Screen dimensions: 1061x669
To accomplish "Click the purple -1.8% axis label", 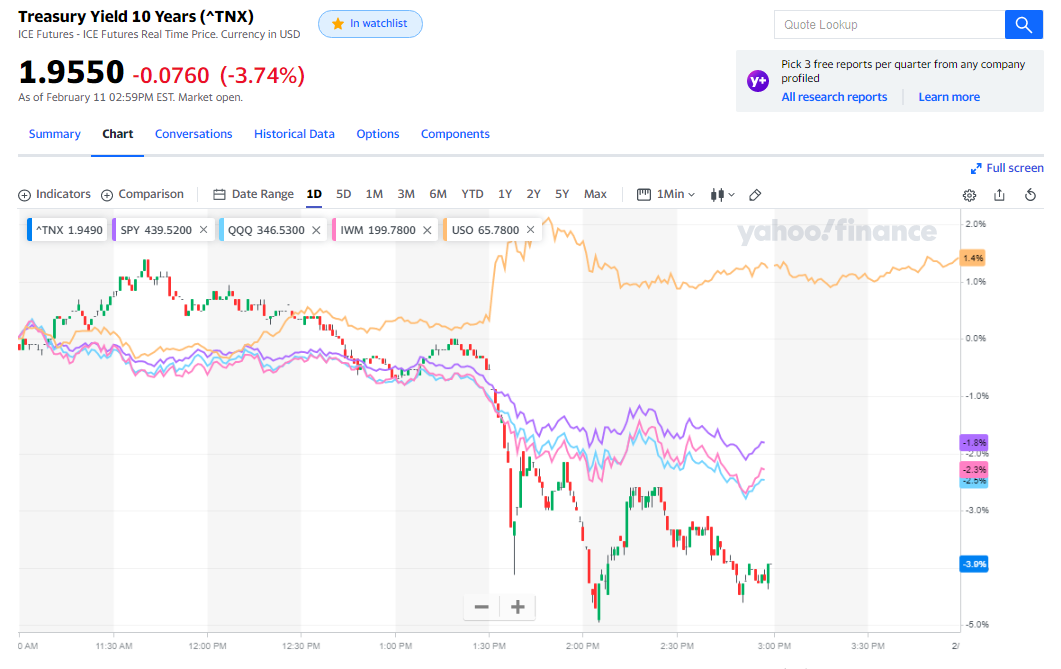I will [974, 442].
